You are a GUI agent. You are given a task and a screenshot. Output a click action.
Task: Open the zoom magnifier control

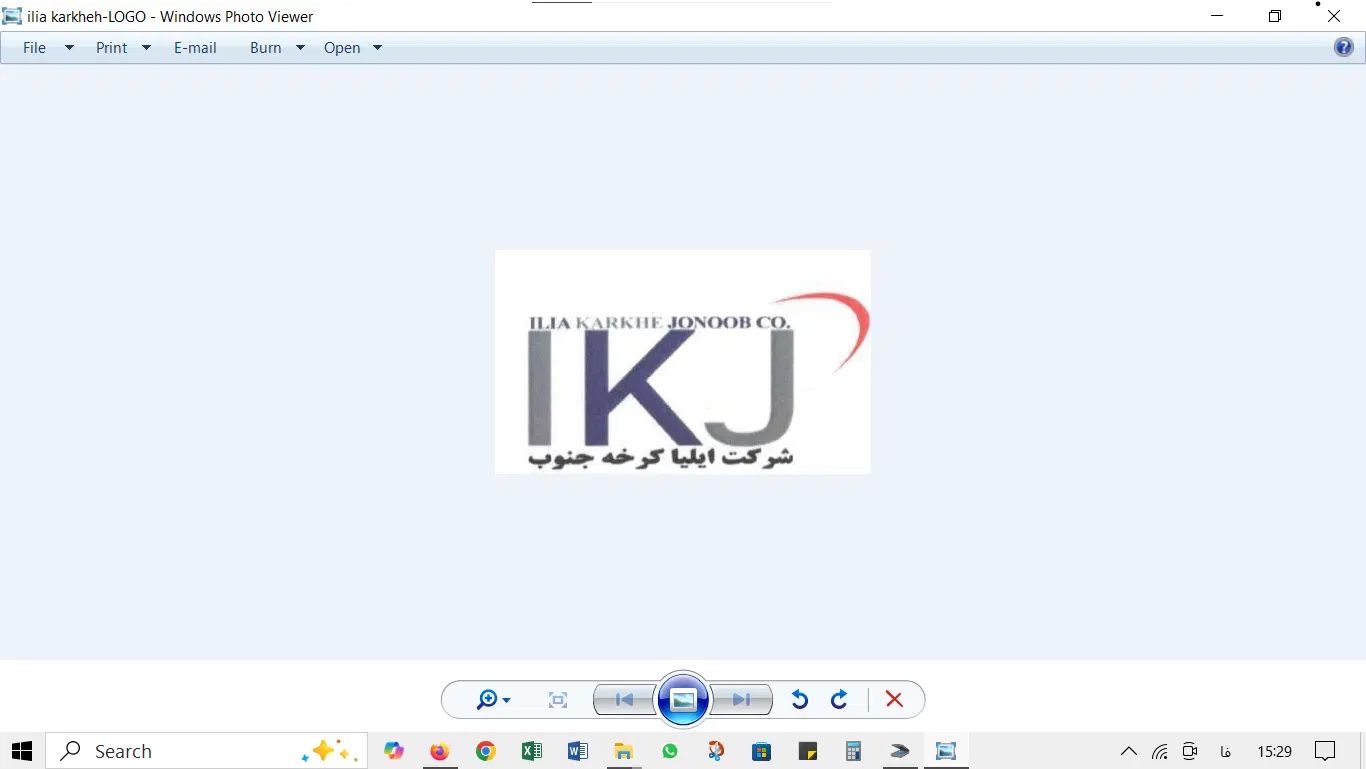click(493, 700)
